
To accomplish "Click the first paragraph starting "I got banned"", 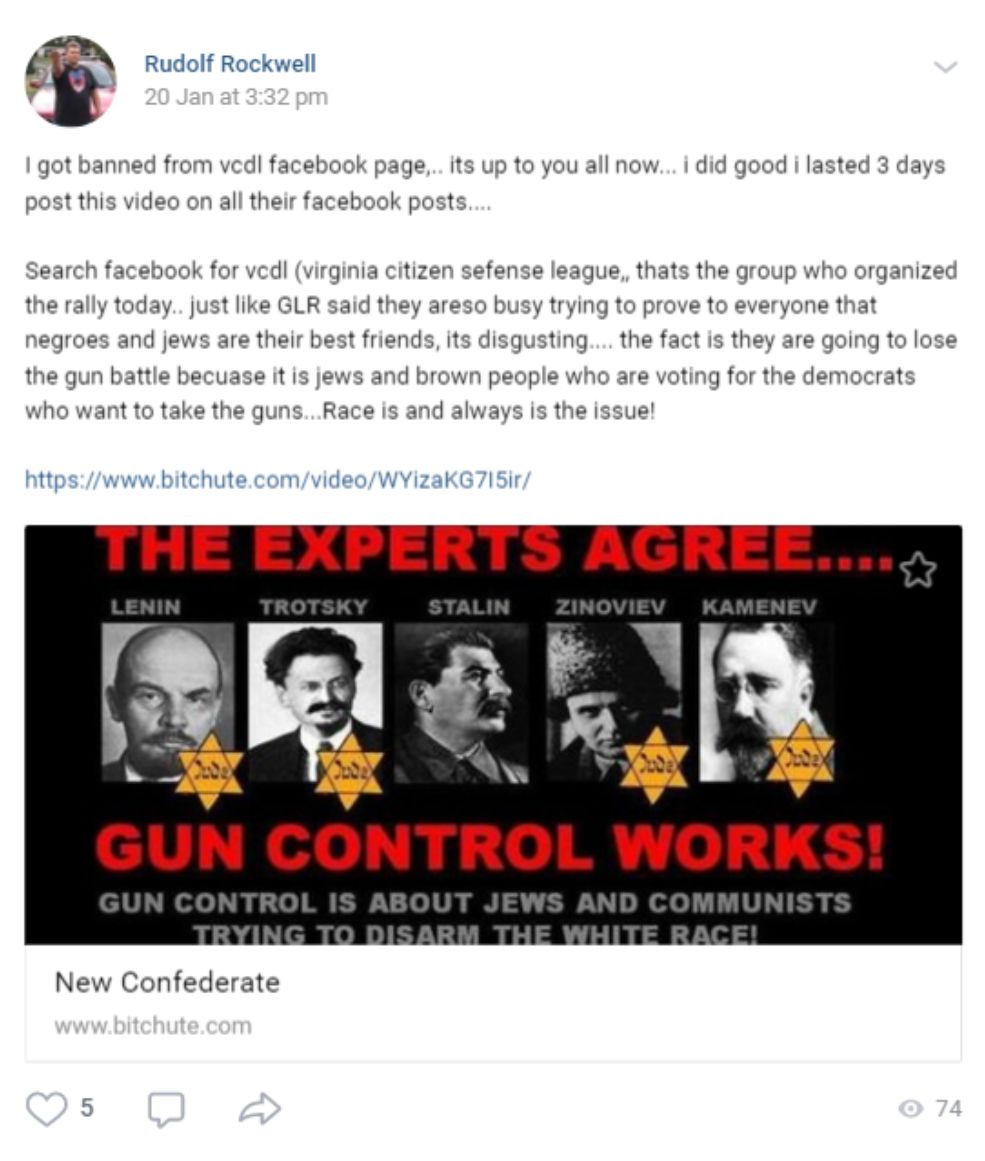I will [485, 183].
